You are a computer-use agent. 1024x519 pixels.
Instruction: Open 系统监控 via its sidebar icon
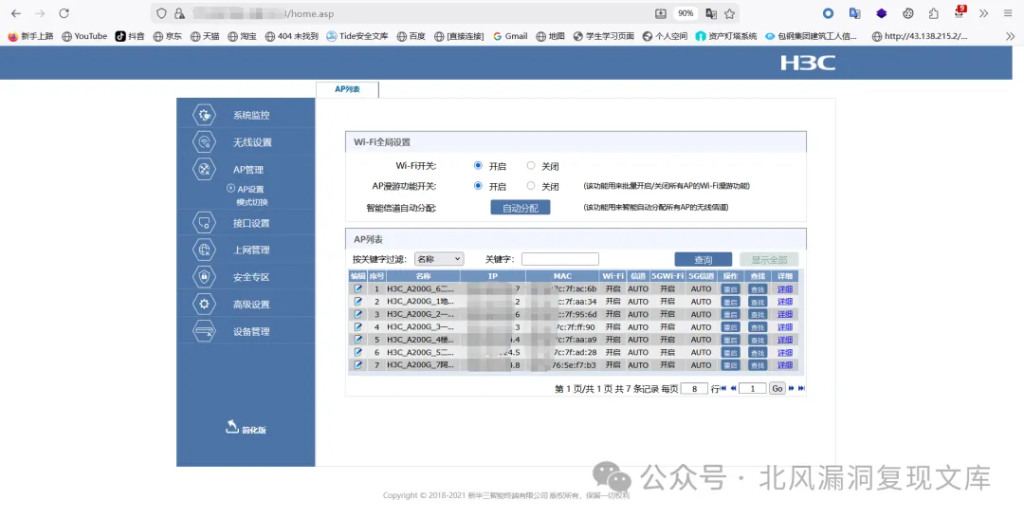click(x=204, y=115)
